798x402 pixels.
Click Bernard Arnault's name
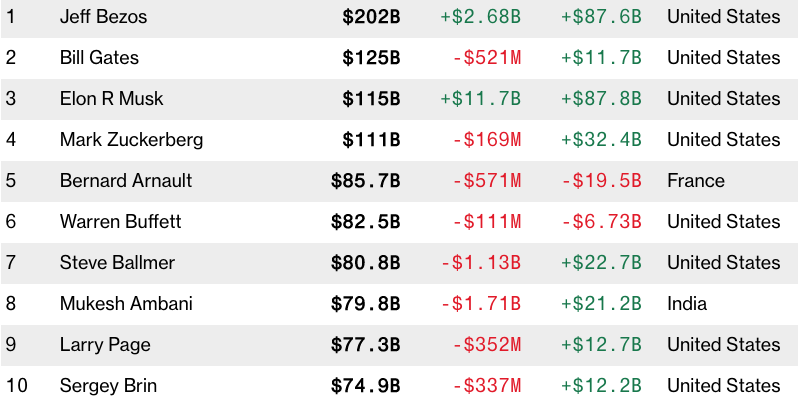tap(126, 181)
